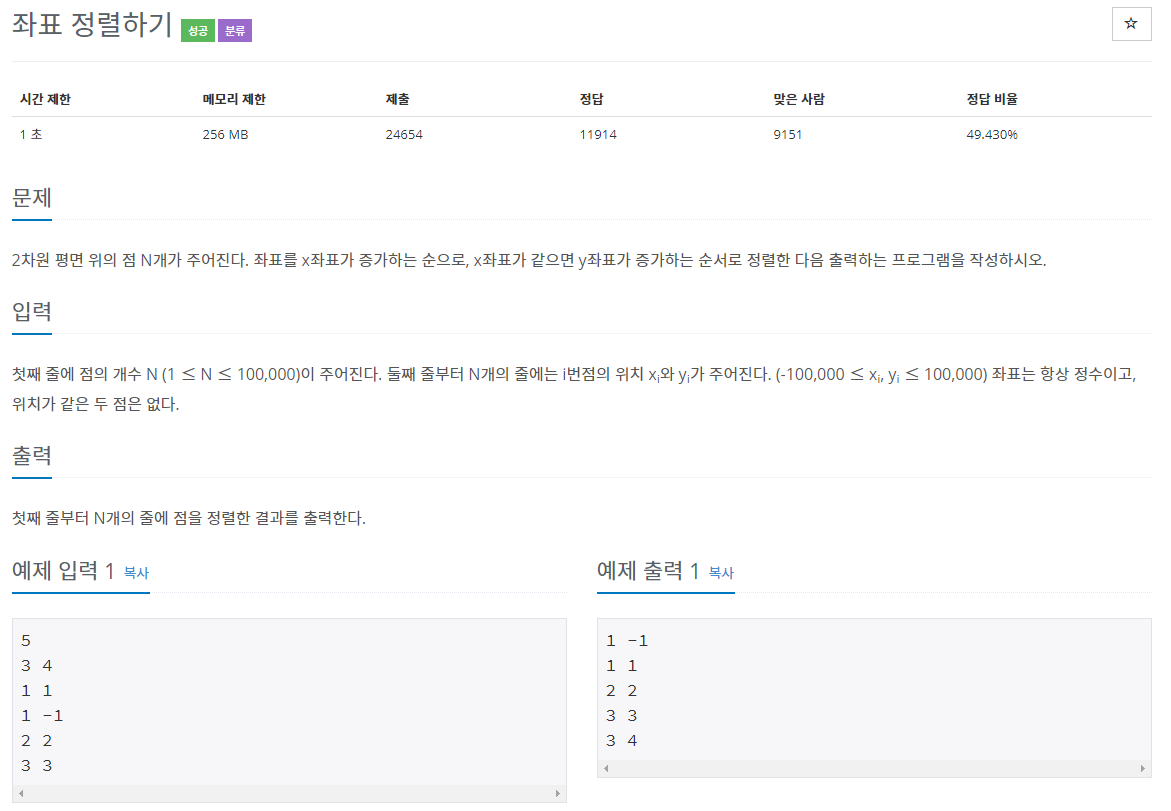Click the 정답 column header
1171x811 pixels.
591,99
